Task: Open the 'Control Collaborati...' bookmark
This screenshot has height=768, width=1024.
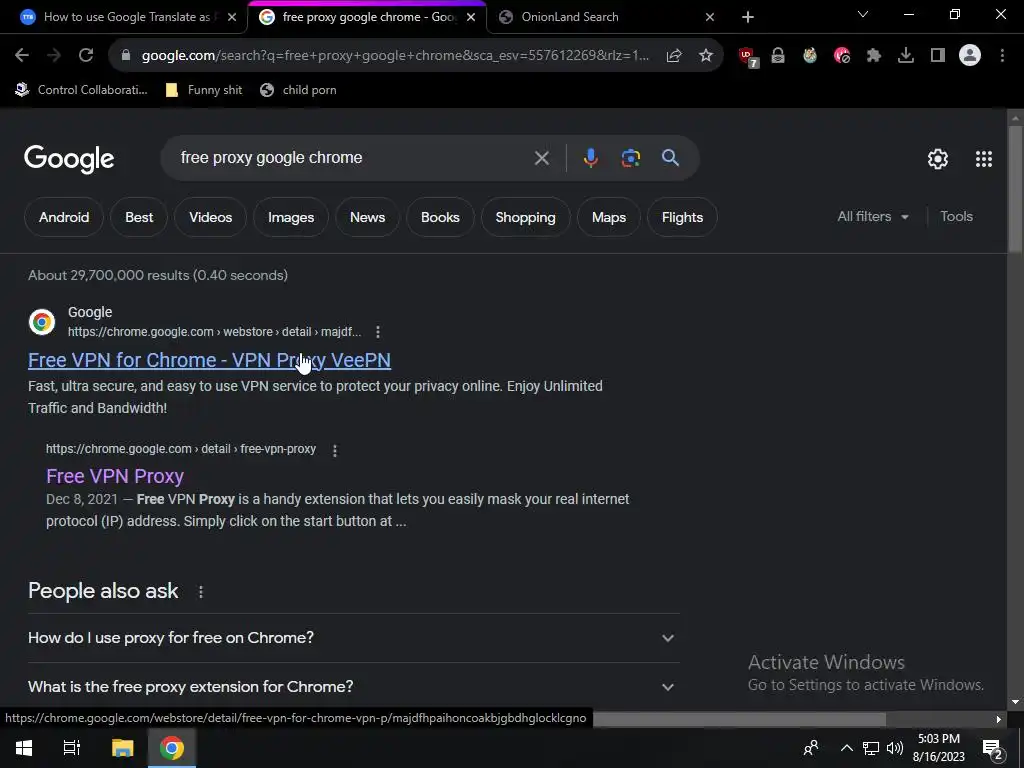Action: [x=82, y=90]
